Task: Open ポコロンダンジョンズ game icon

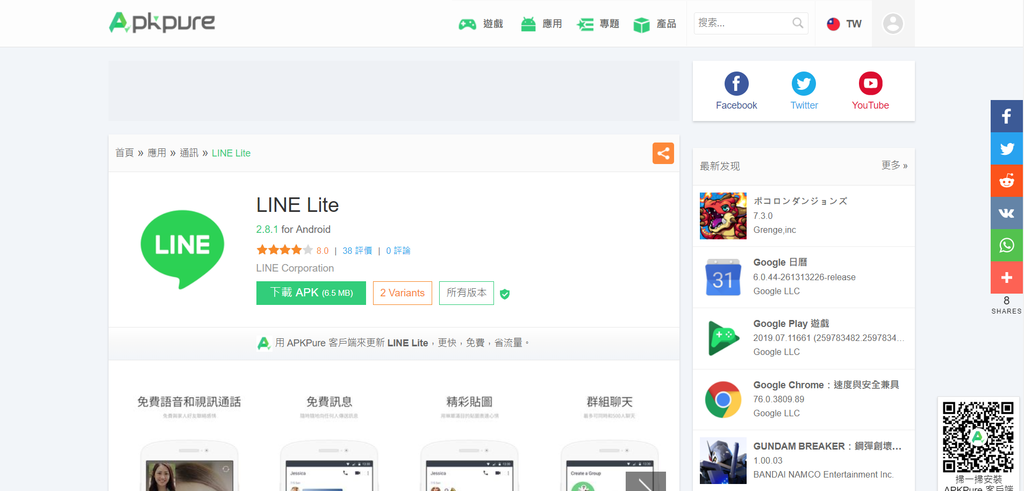Action: [x=723, y=215]
